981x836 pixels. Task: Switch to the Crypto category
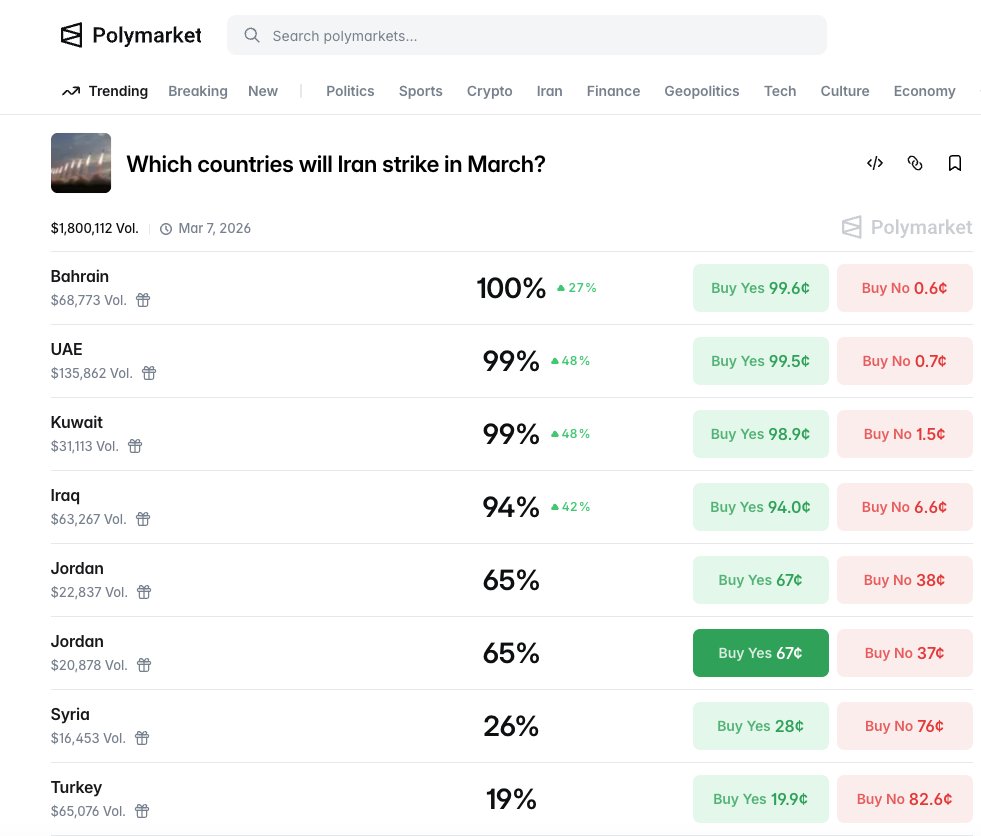(489, 91)
